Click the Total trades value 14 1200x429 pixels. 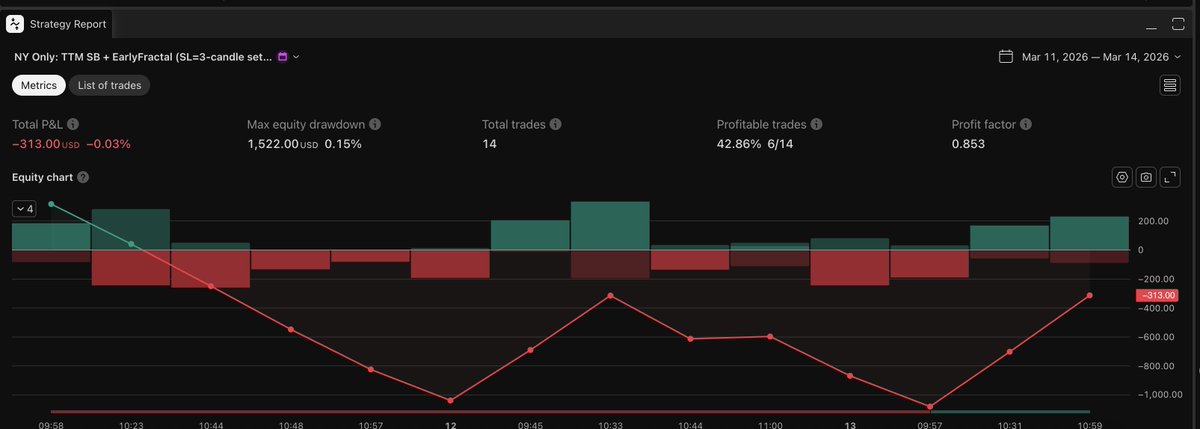(x=489, y=144)
